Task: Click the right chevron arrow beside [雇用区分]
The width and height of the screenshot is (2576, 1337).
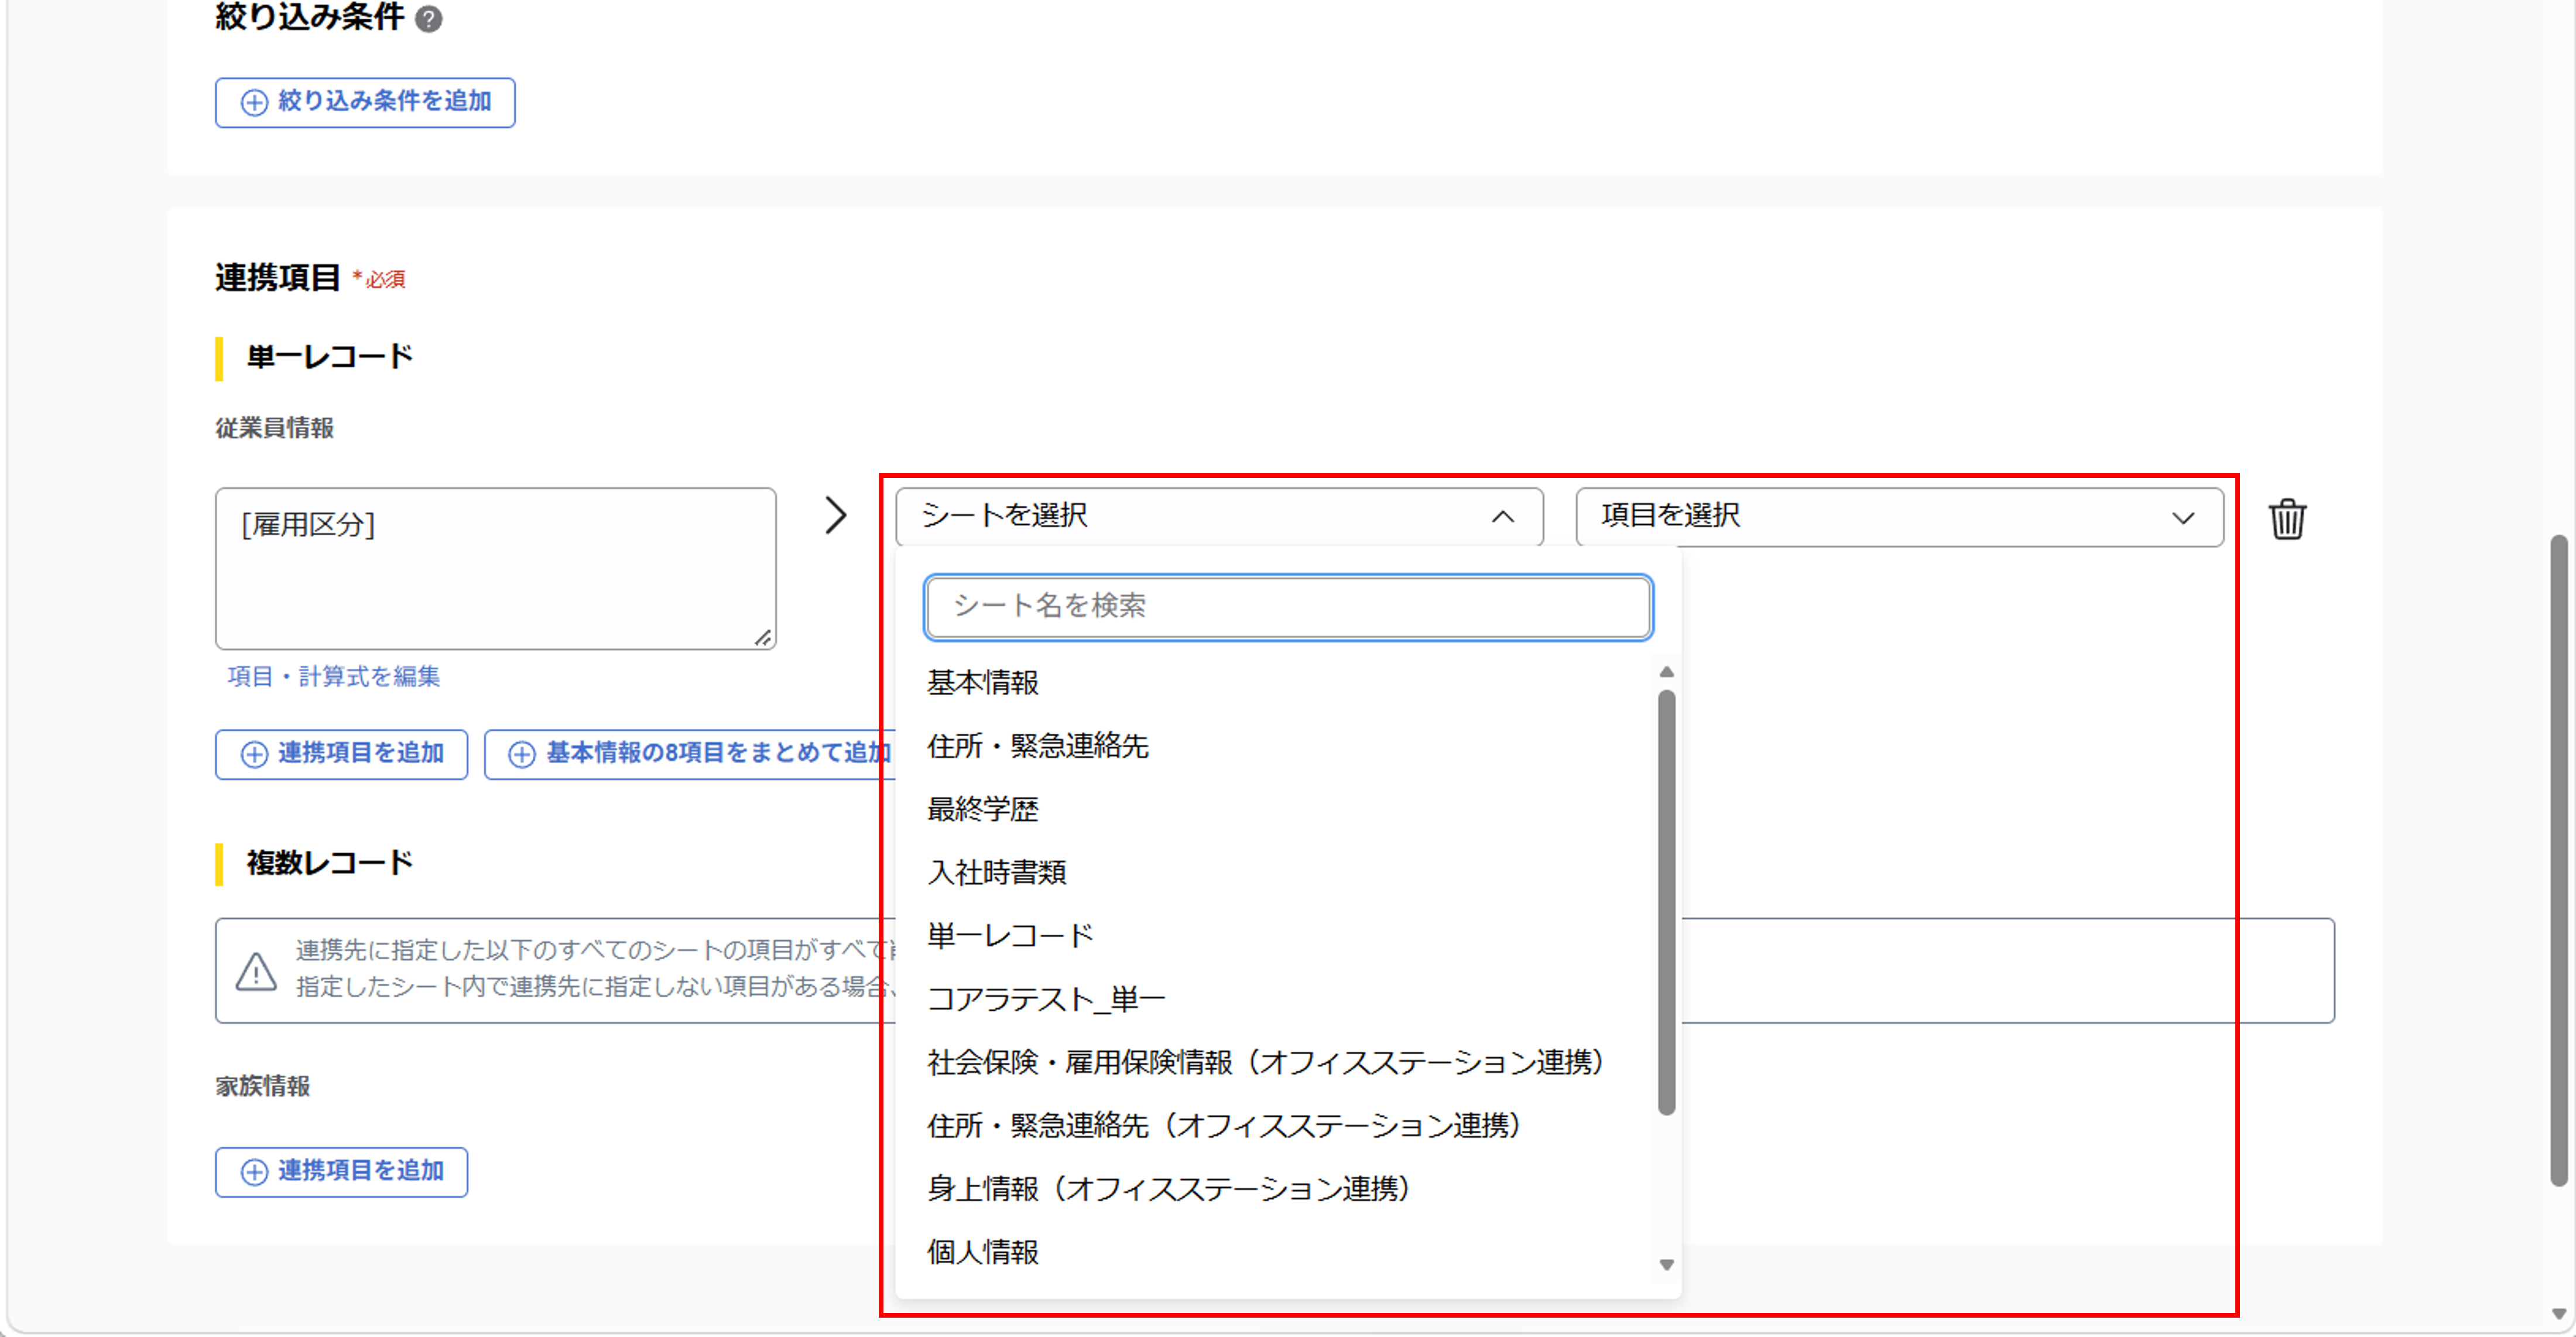Action: (836, 516)
